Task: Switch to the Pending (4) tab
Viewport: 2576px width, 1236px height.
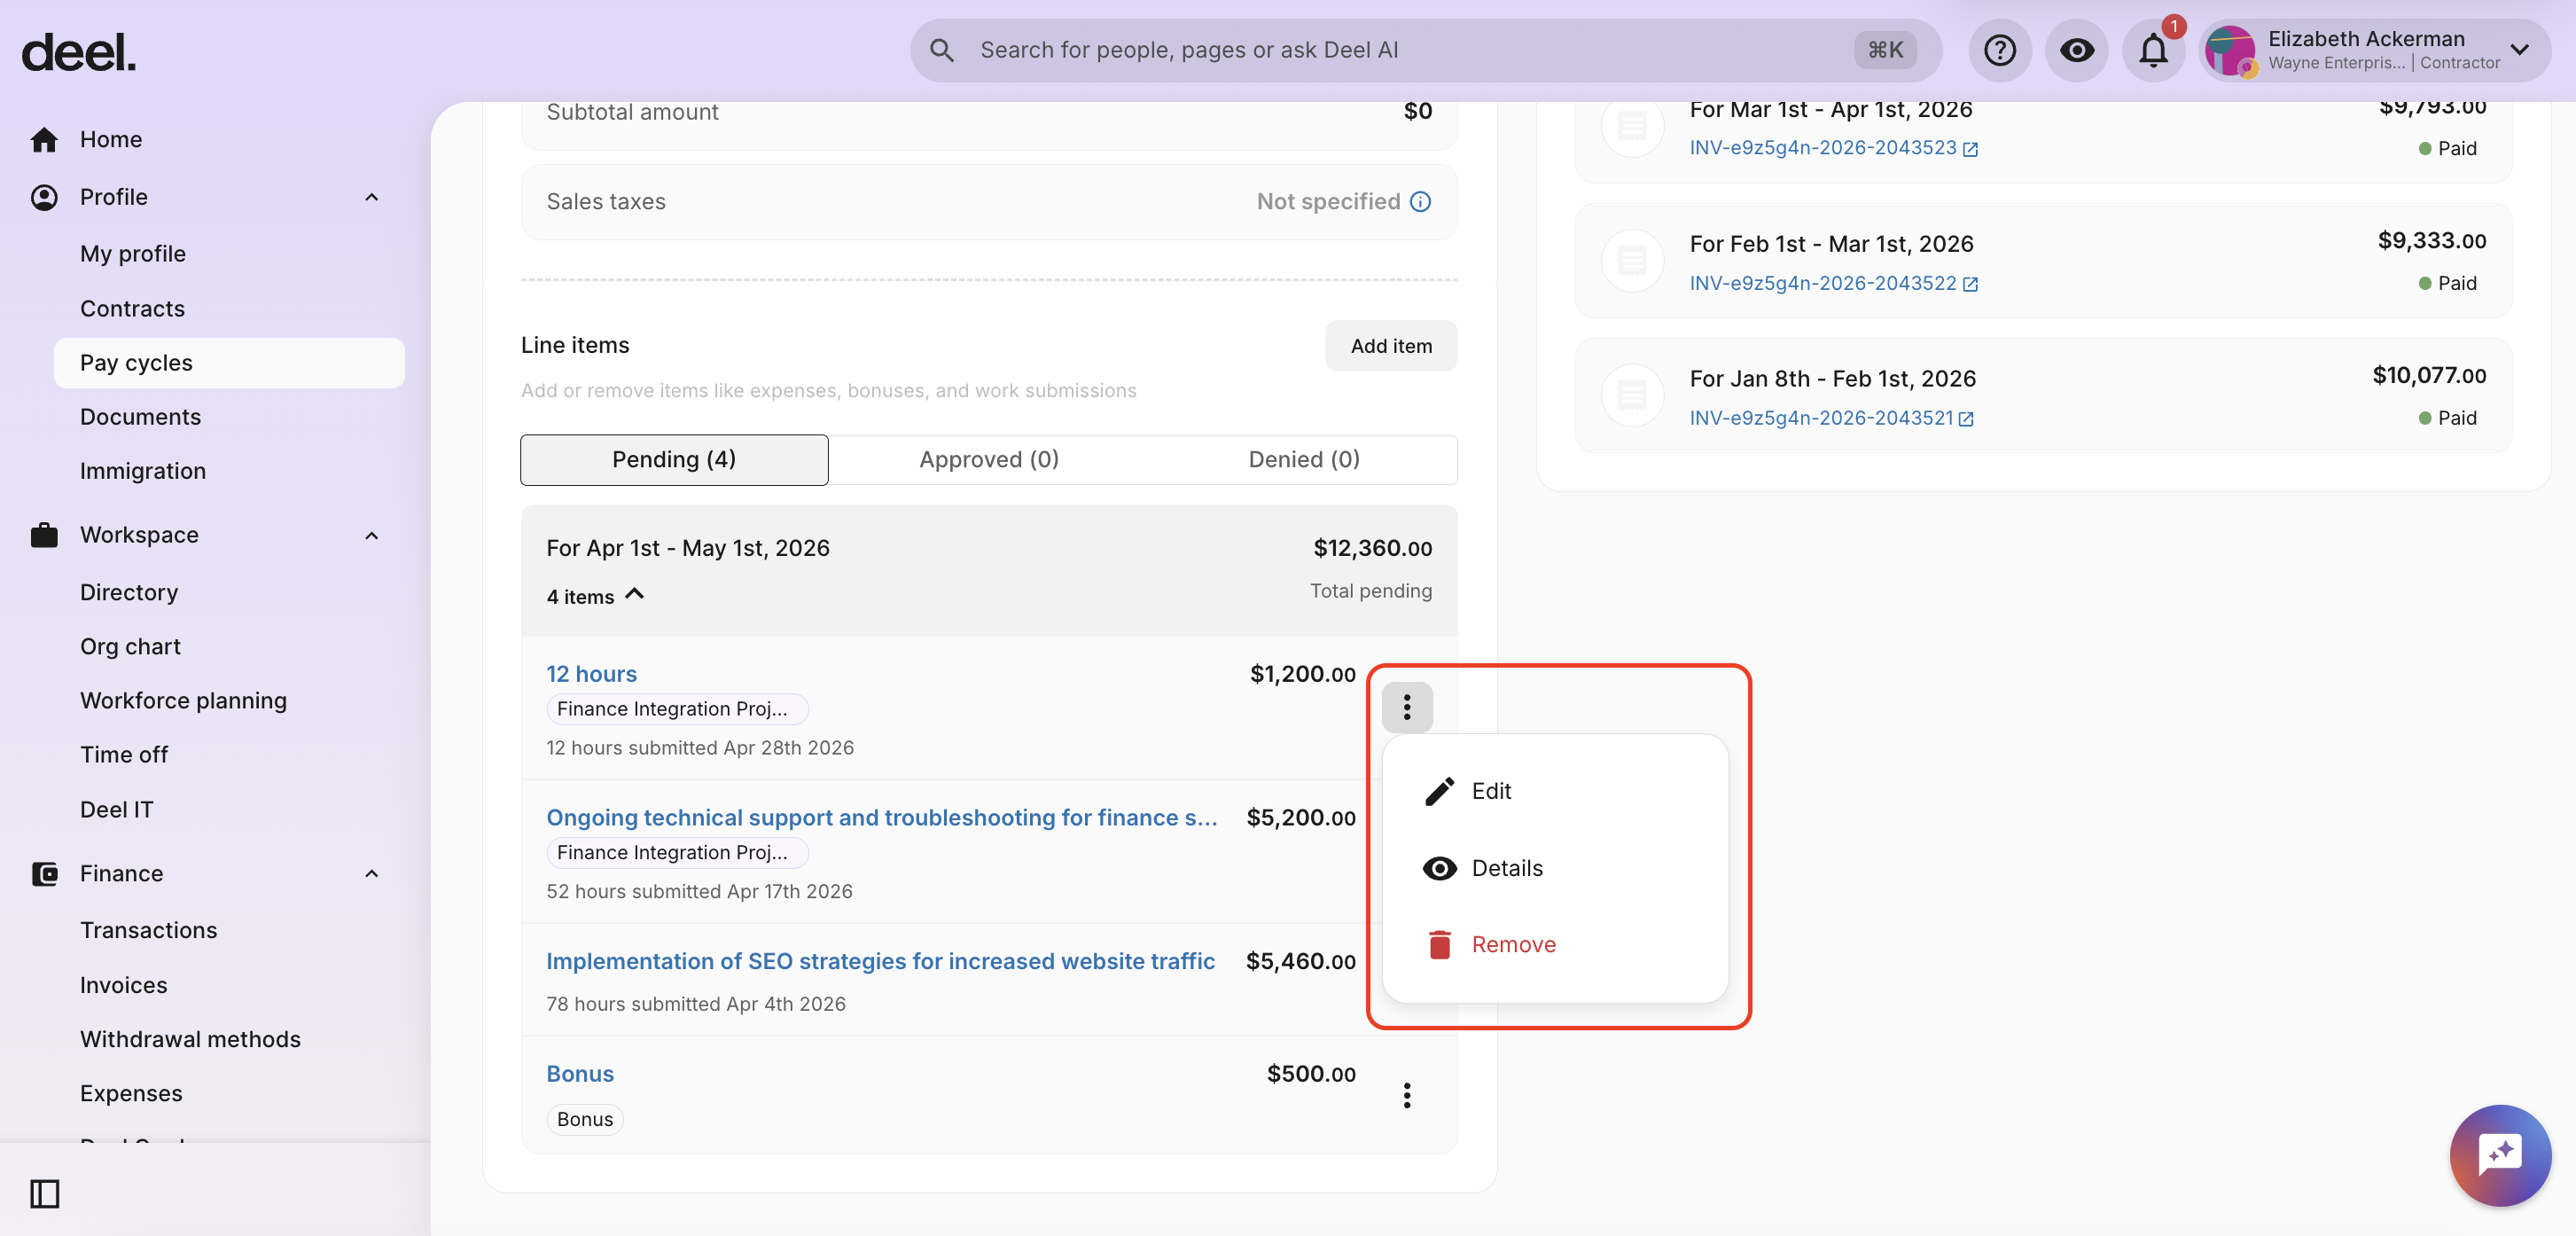Action: (674, 459)
